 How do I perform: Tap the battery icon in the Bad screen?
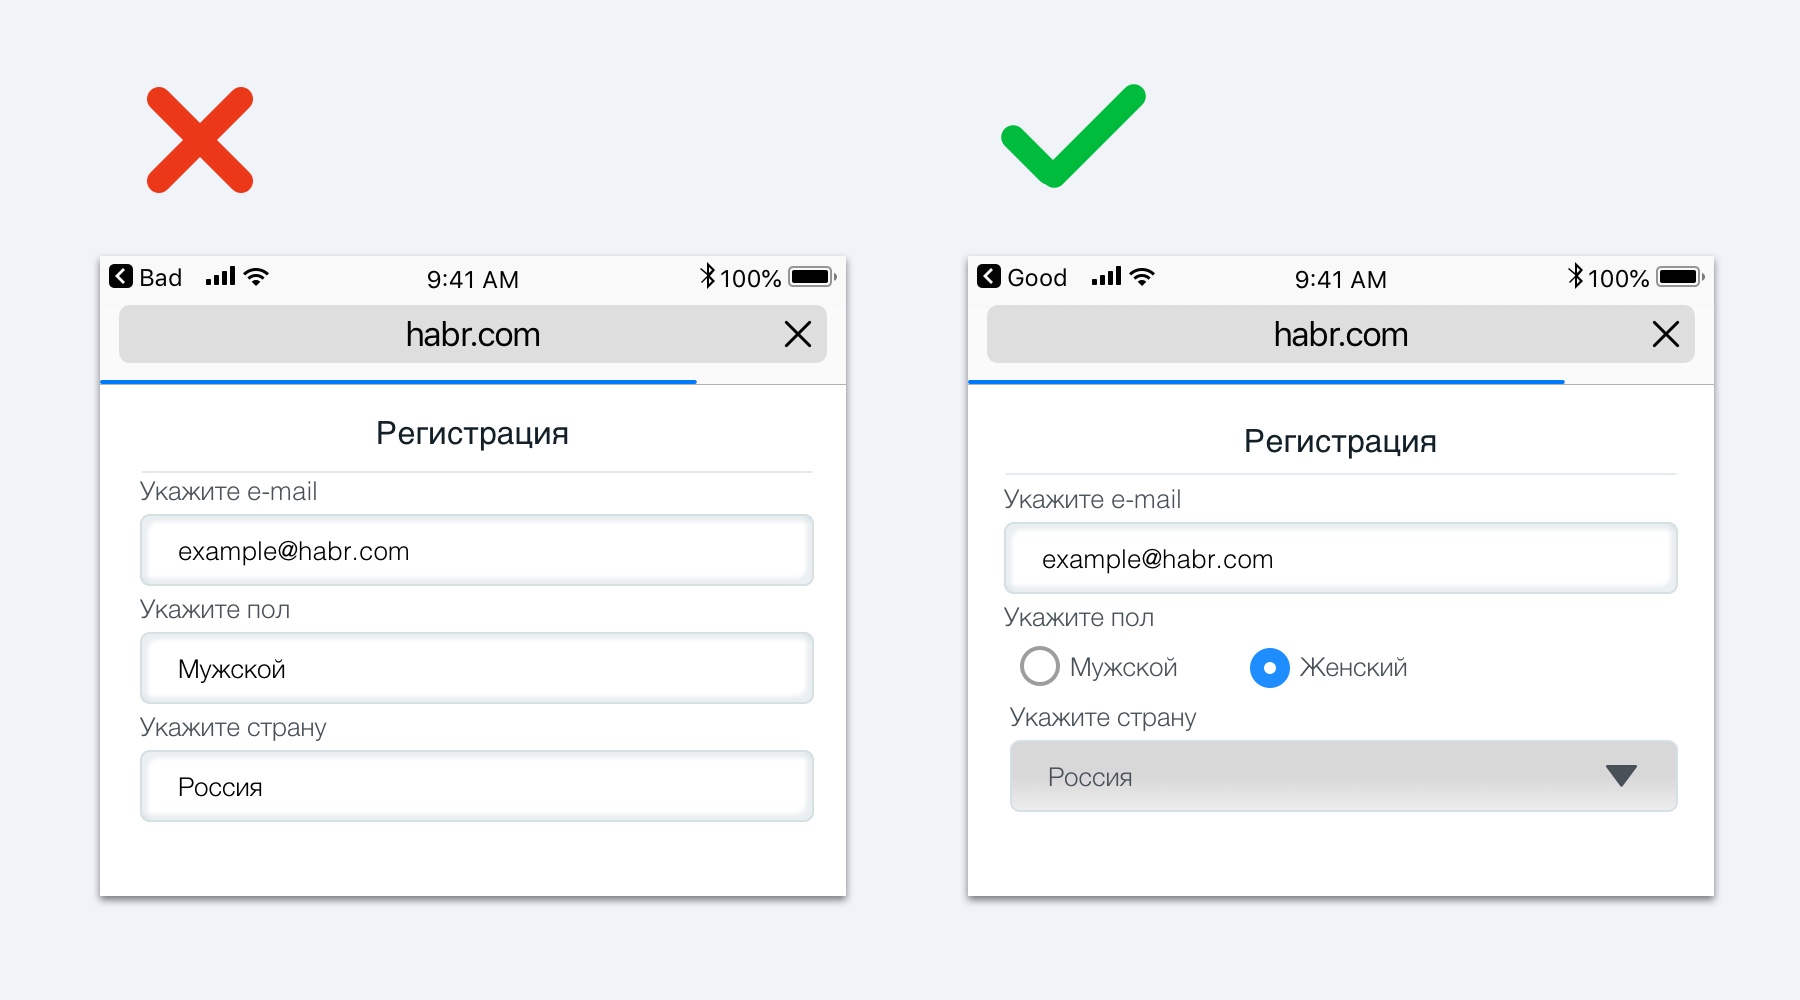811,277
